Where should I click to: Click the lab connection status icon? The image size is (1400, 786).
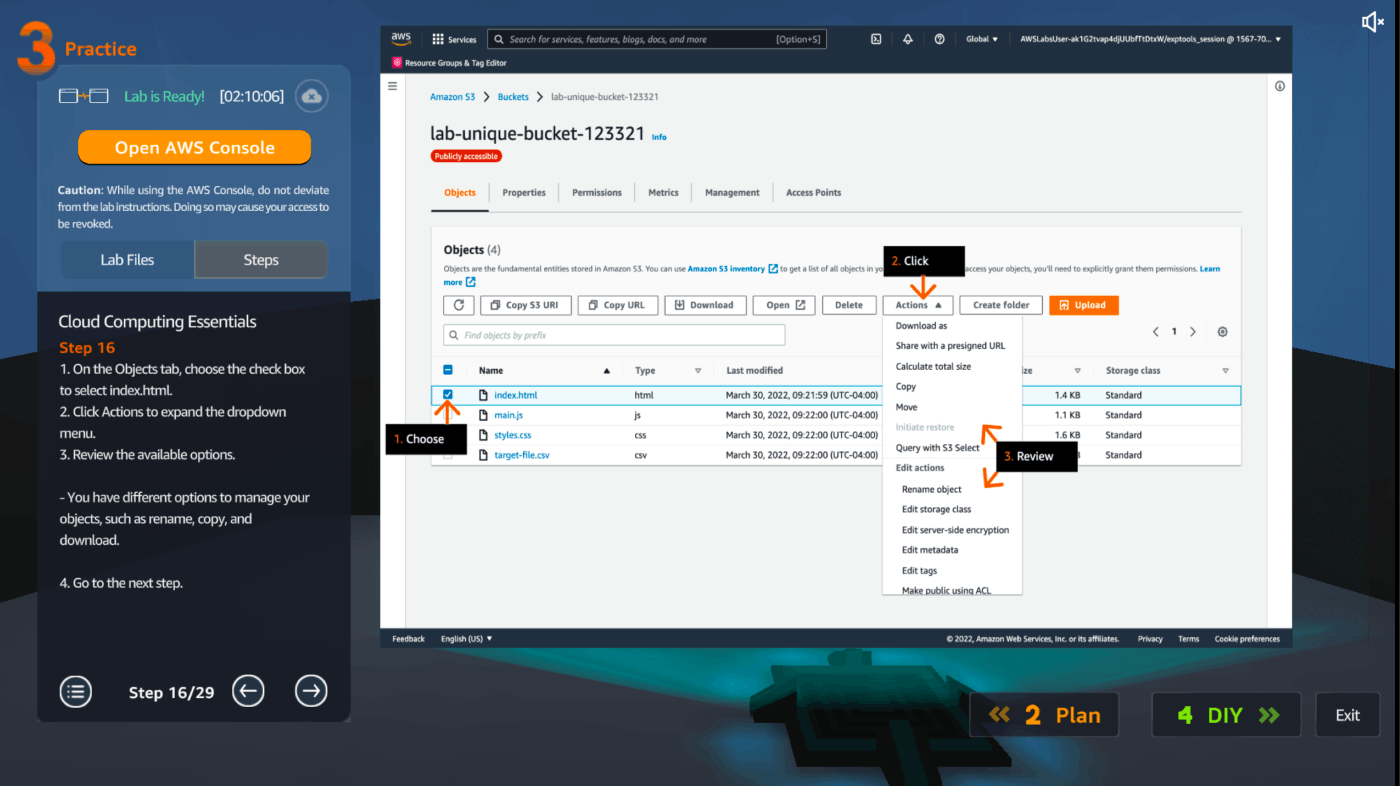(x=84, y=96)
